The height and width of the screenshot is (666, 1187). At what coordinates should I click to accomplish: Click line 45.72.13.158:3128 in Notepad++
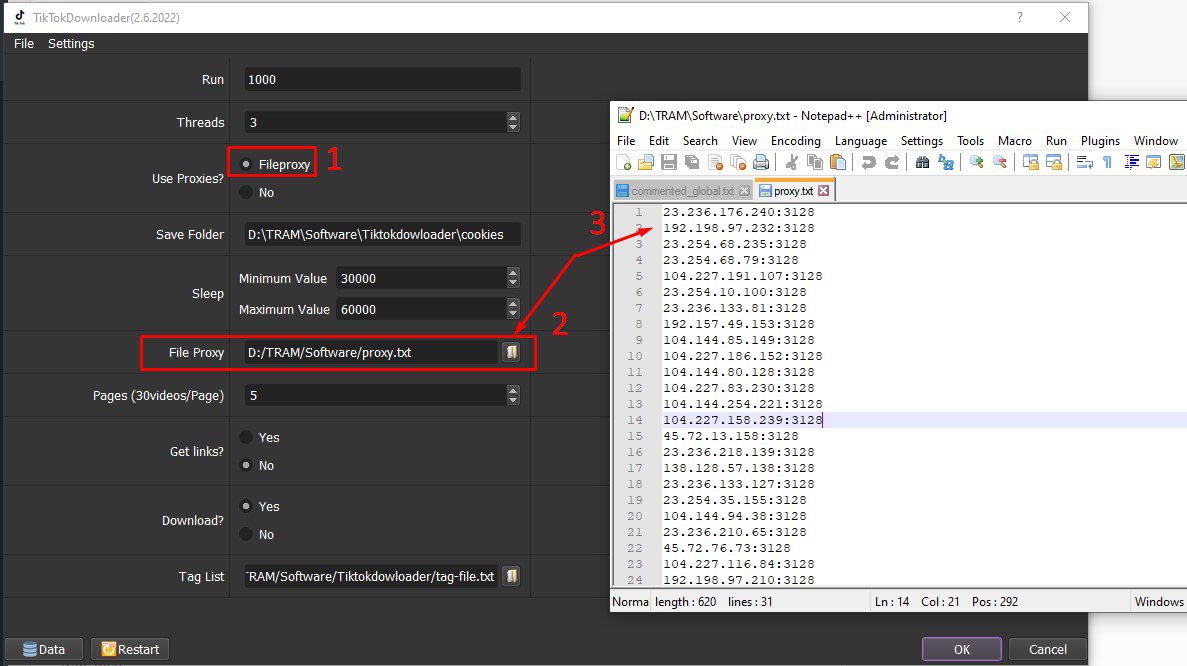tap(731, 436)
